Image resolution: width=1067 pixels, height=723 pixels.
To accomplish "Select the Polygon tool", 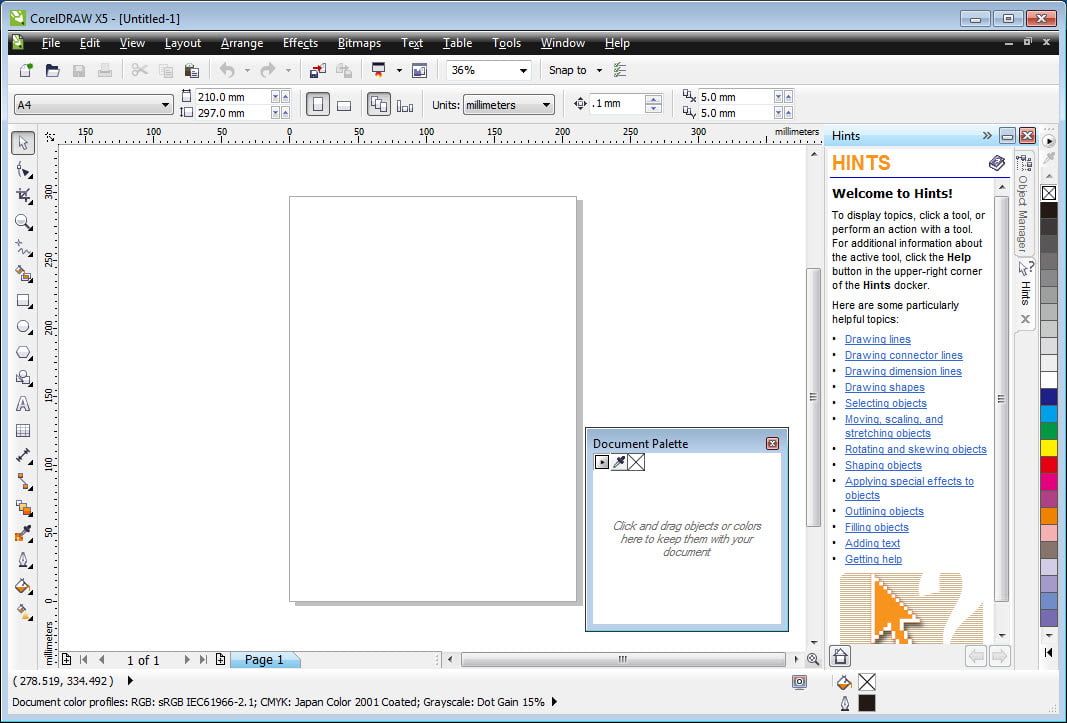I will pos(23,353).
